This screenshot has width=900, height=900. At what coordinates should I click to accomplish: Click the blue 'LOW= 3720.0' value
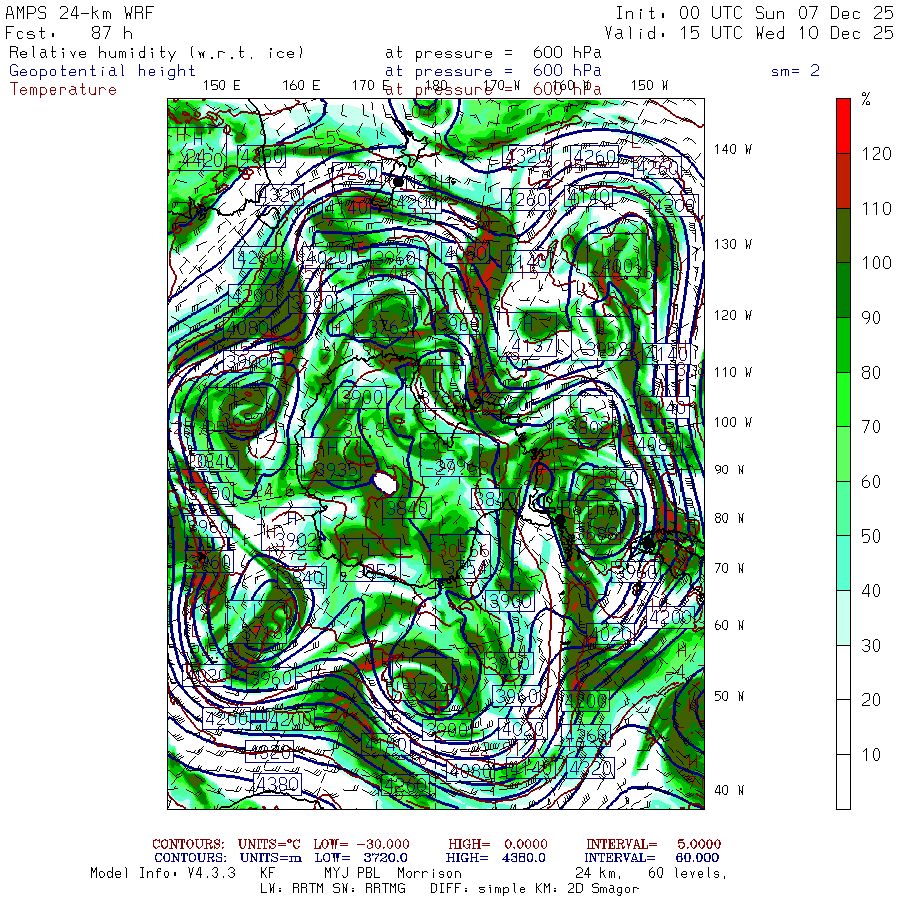[x=361, y=858]
